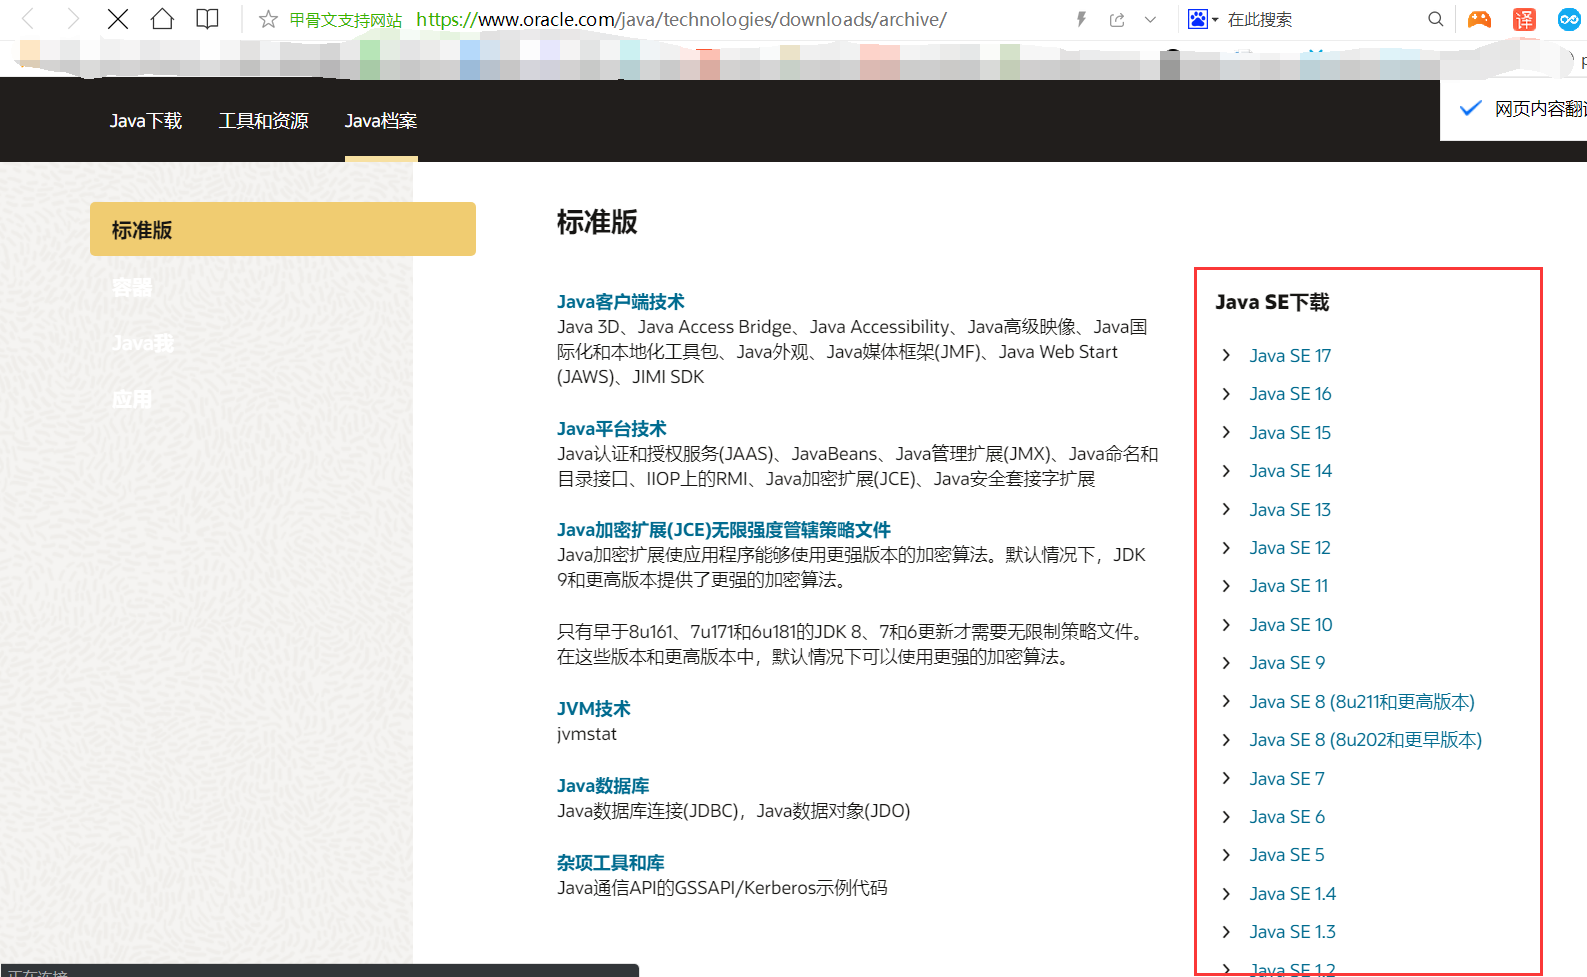Image resolution: width=1587 pixels, height=977 pixels.
Task: Open the Java SE 5 download link
Action: tap(1287, 855)
